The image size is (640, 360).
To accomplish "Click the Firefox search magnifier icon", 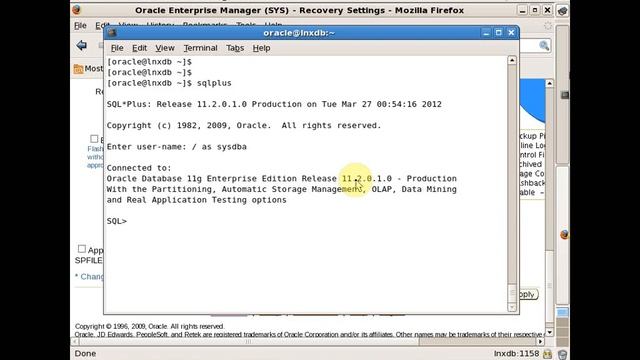I will (x=544, y=45).
